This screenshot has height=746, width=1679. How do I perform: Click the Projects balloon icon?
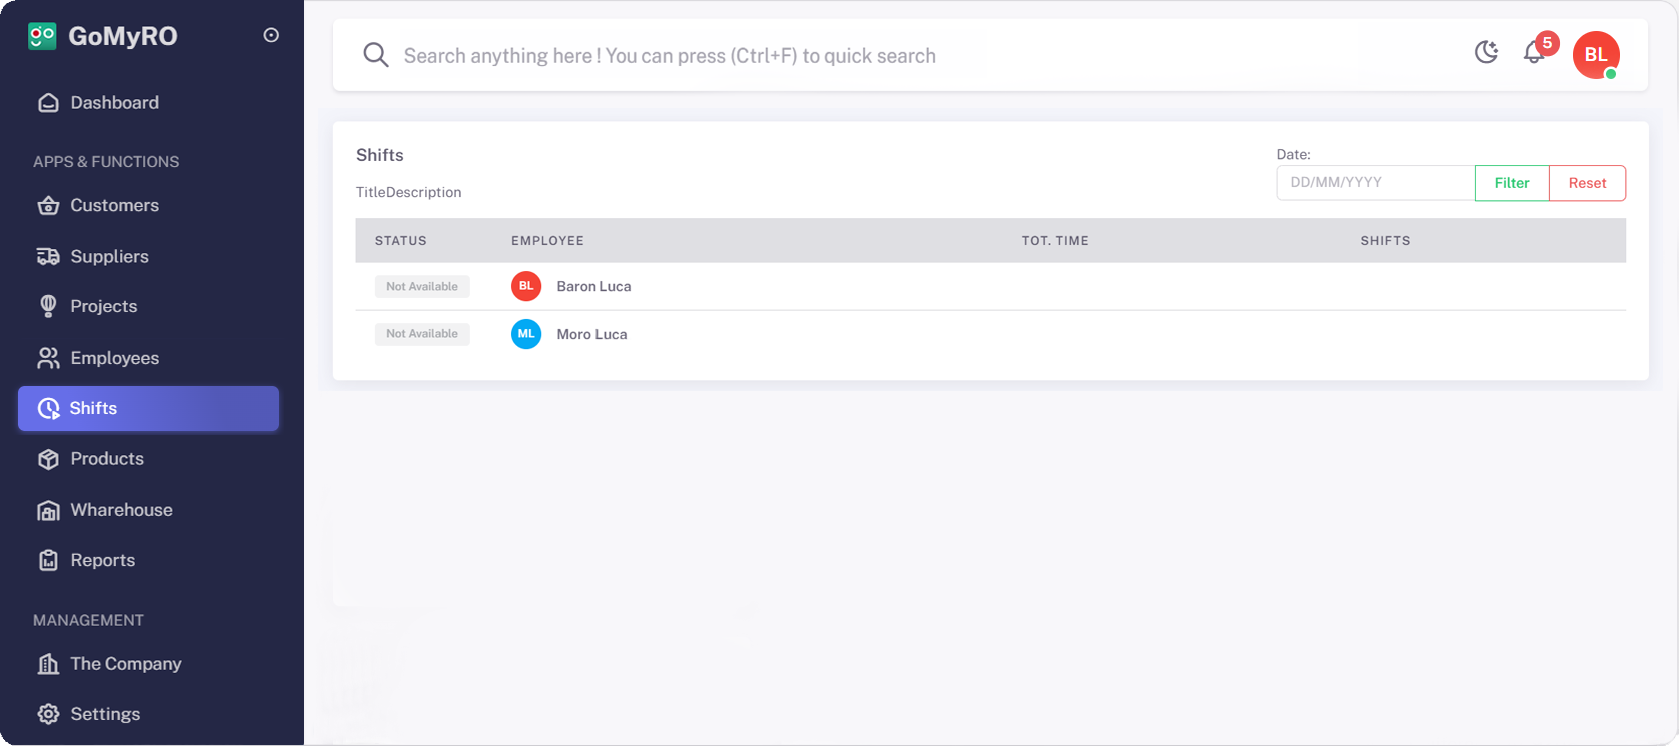pos(48,307)
